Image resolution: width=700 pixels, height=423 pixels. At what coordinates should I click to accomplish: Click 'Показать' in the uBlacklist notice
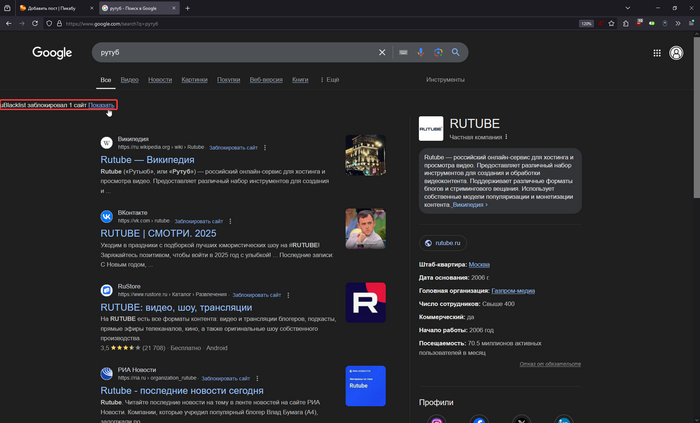click(x=101, y=105)
